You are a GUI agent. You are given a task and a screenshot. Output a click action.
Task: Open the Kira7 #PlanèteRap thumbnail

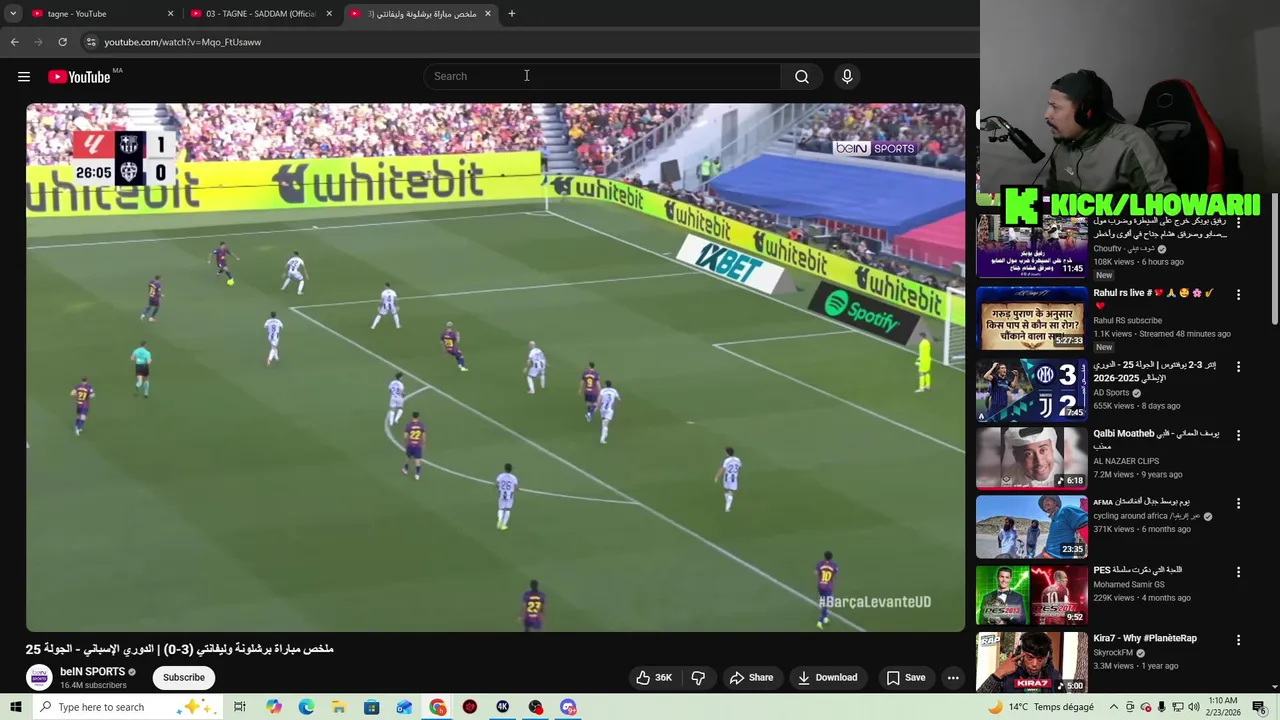1031,662
